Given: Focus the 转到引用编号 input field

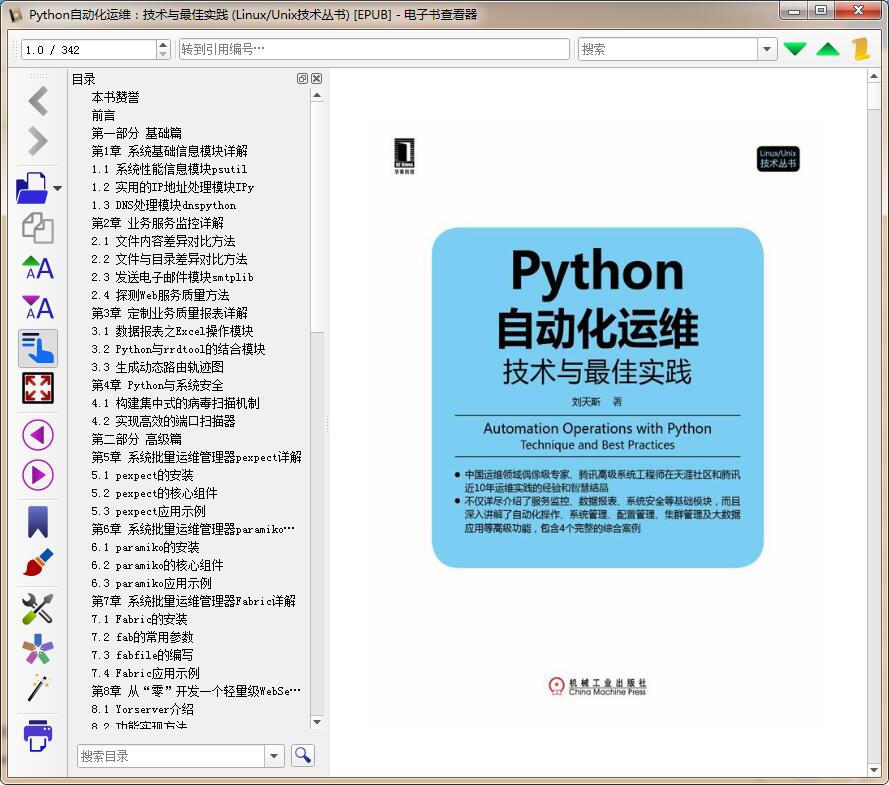Looking at the screenshot, I should tap(374, 49).
